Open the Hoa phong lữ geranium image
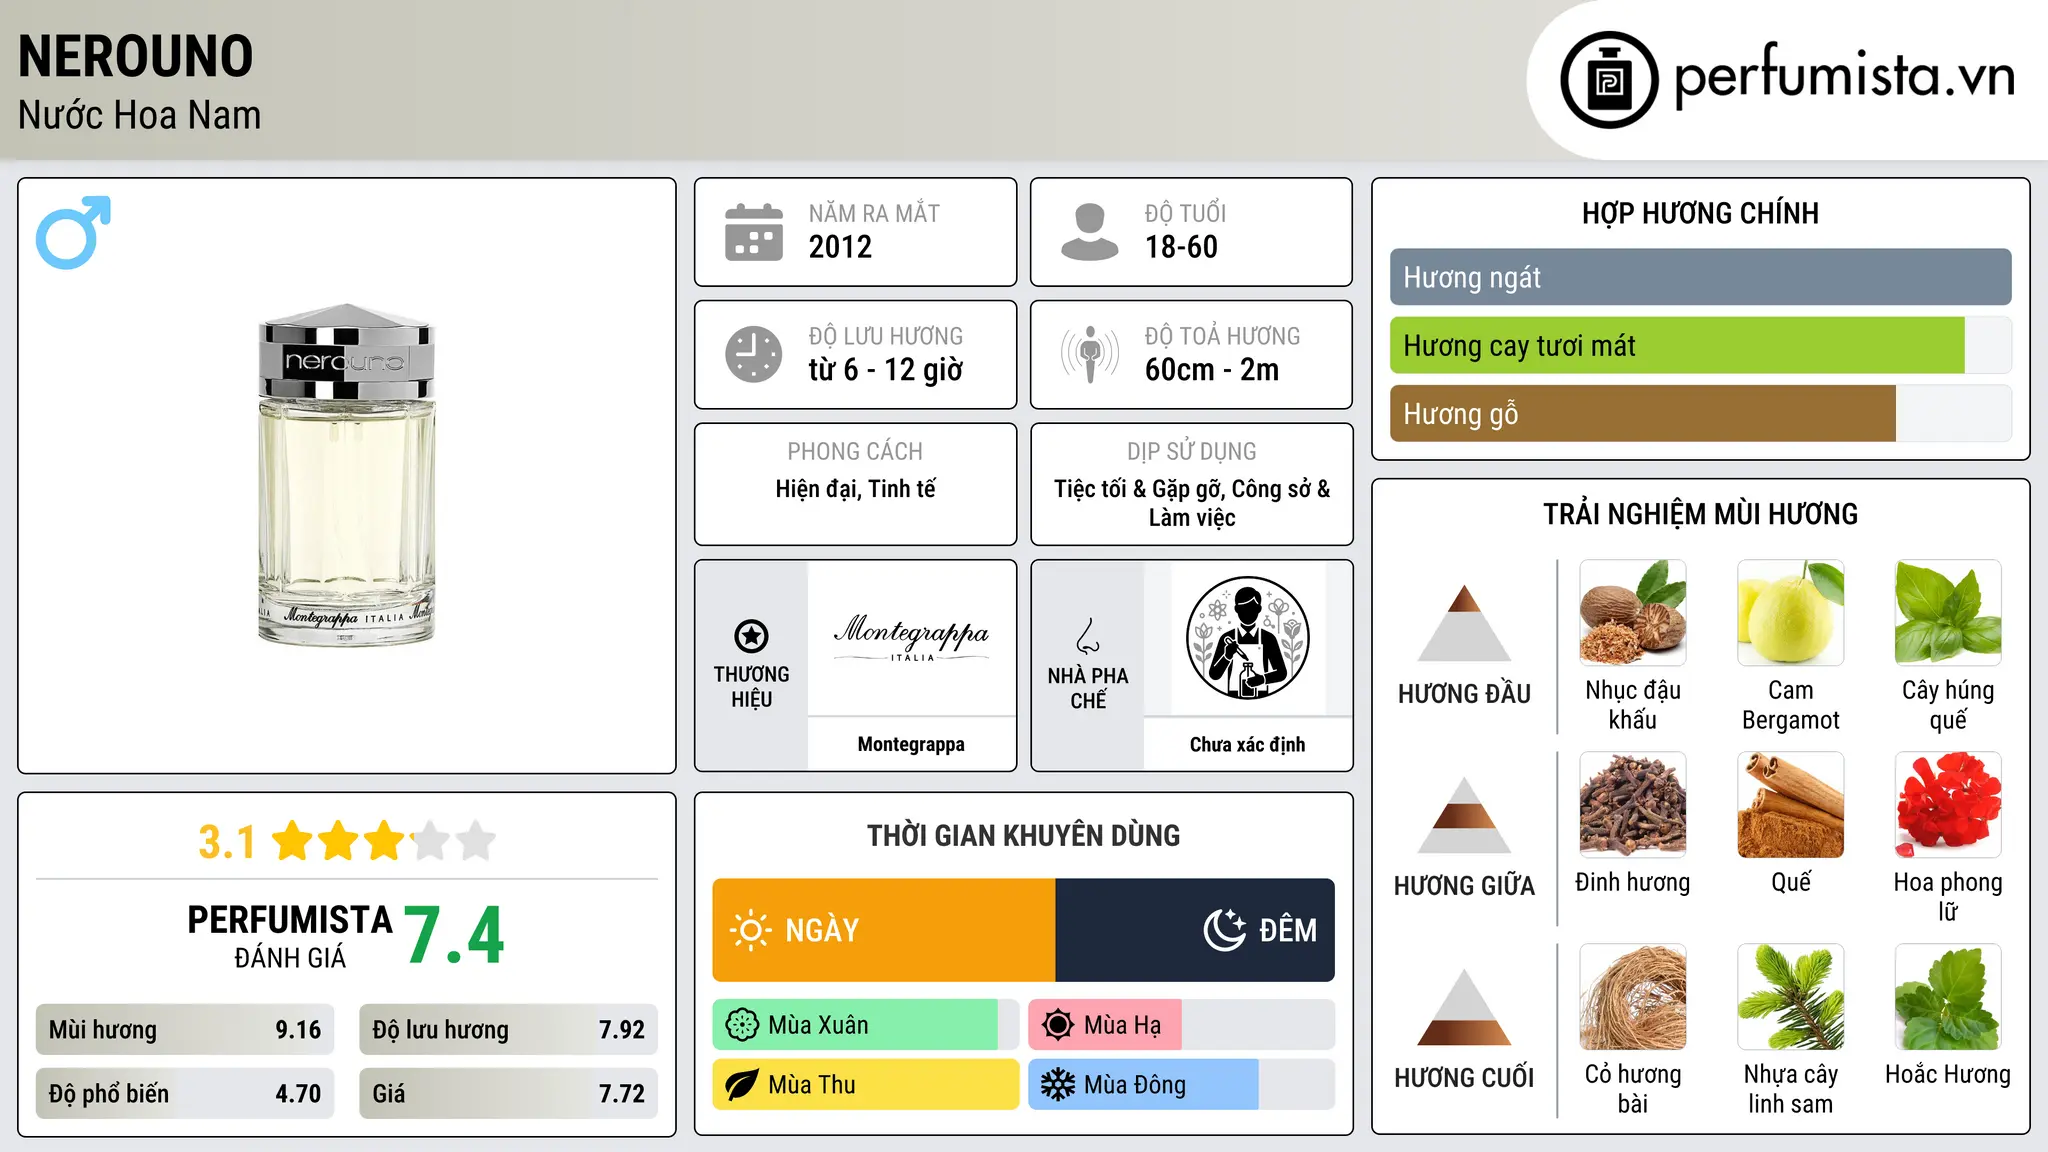Screen dimensions: 2048x1152 pyautogui.click(x=1948, y=805)
